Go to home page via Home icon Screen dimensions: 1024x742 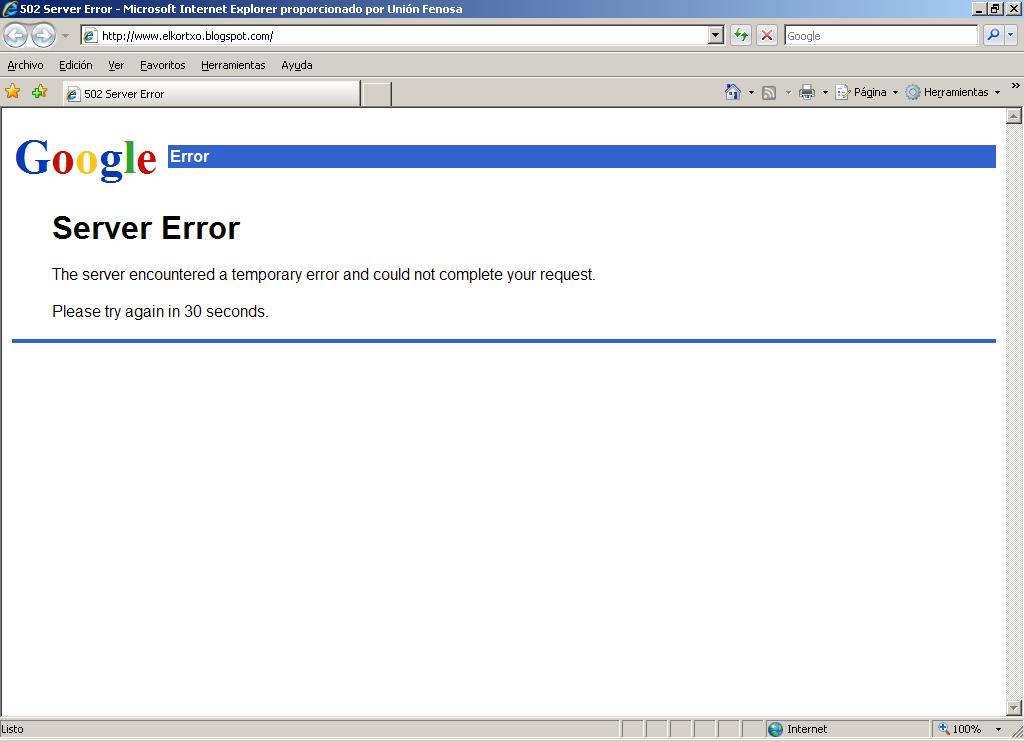pos(733,92)
